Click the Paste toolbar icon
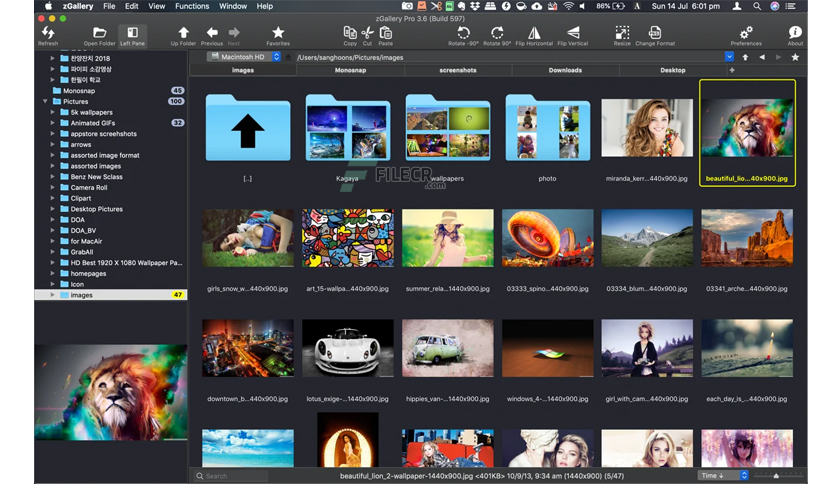 (385, 36)
